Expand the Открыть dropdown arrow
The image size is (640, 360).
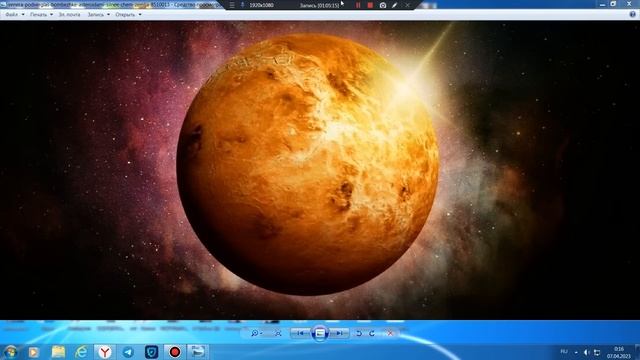click(x=140, y=14)
